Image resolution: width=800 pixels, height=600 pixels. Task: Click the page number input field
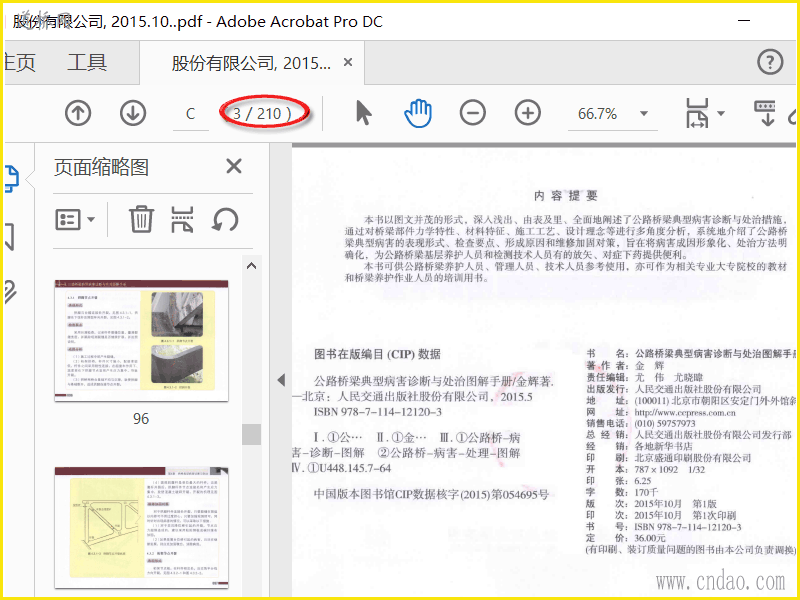point(190,113)
